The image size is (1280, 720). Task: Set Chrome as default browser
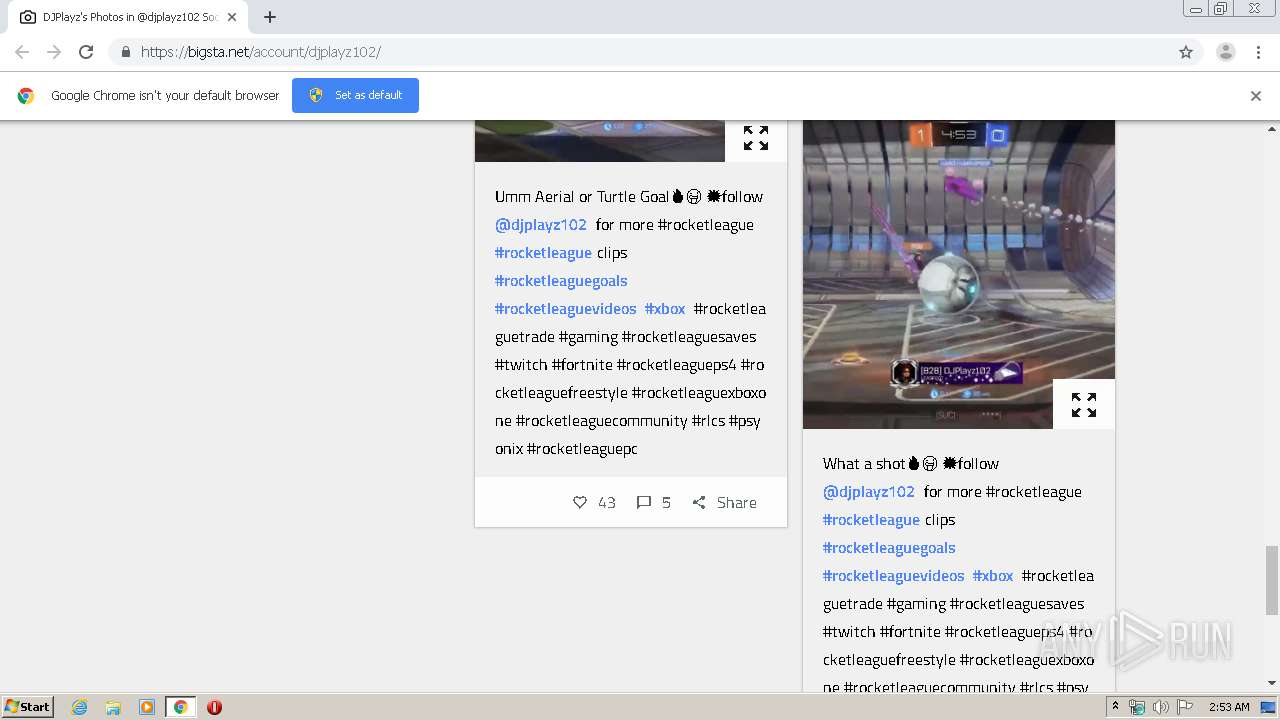355,95
